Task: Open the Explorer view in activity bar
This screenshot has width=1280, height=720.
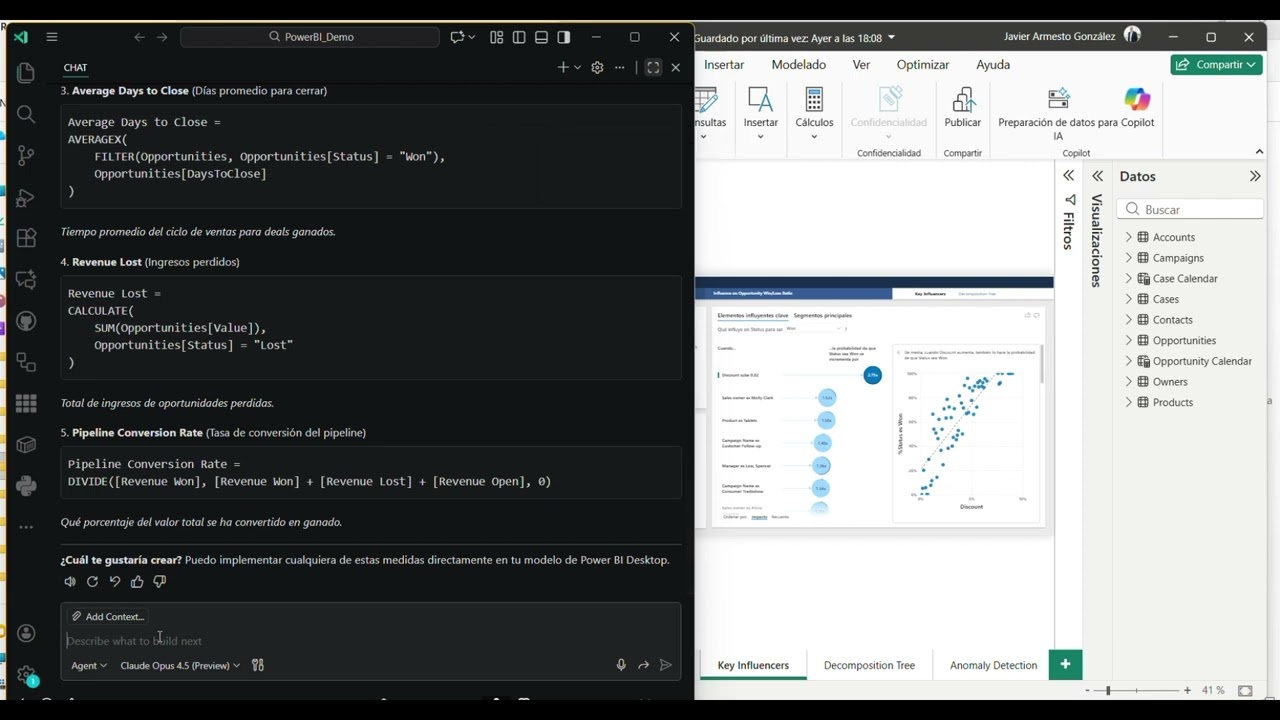Action: (26, 73)
